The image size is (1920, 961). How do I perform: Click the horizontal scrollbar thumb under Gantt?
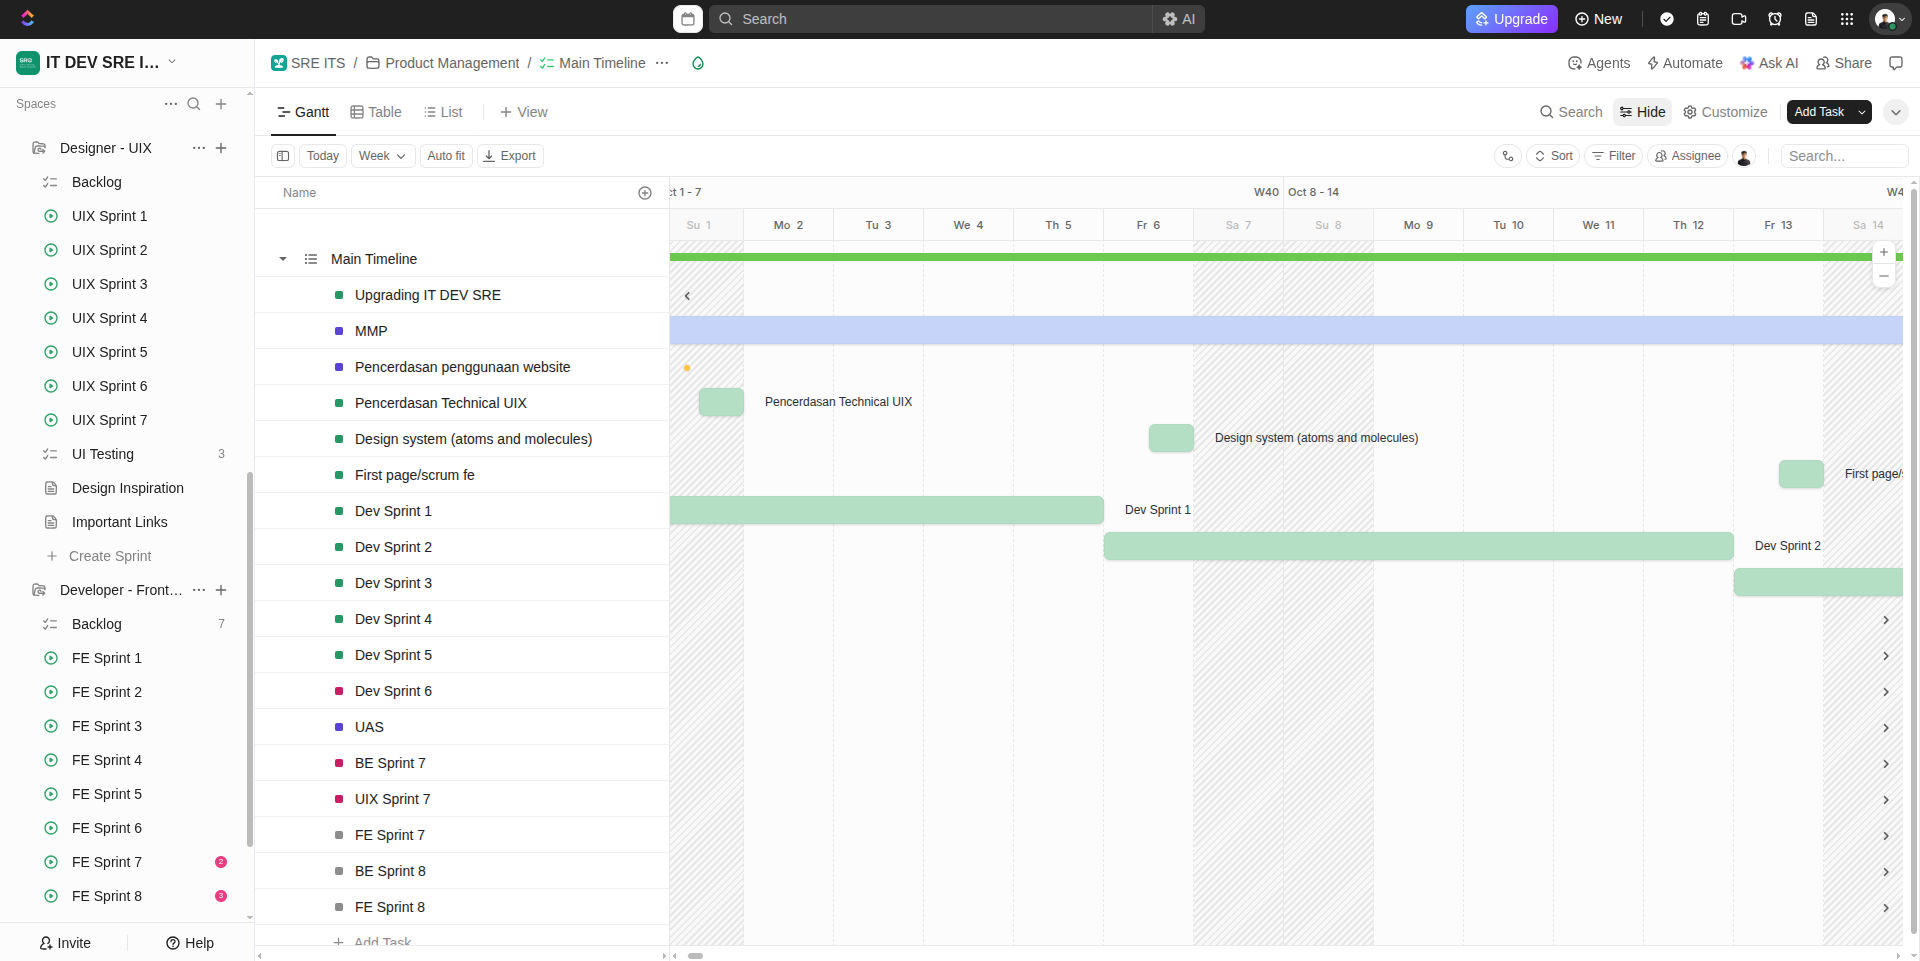pyautogui.click(x=695, y=956)
